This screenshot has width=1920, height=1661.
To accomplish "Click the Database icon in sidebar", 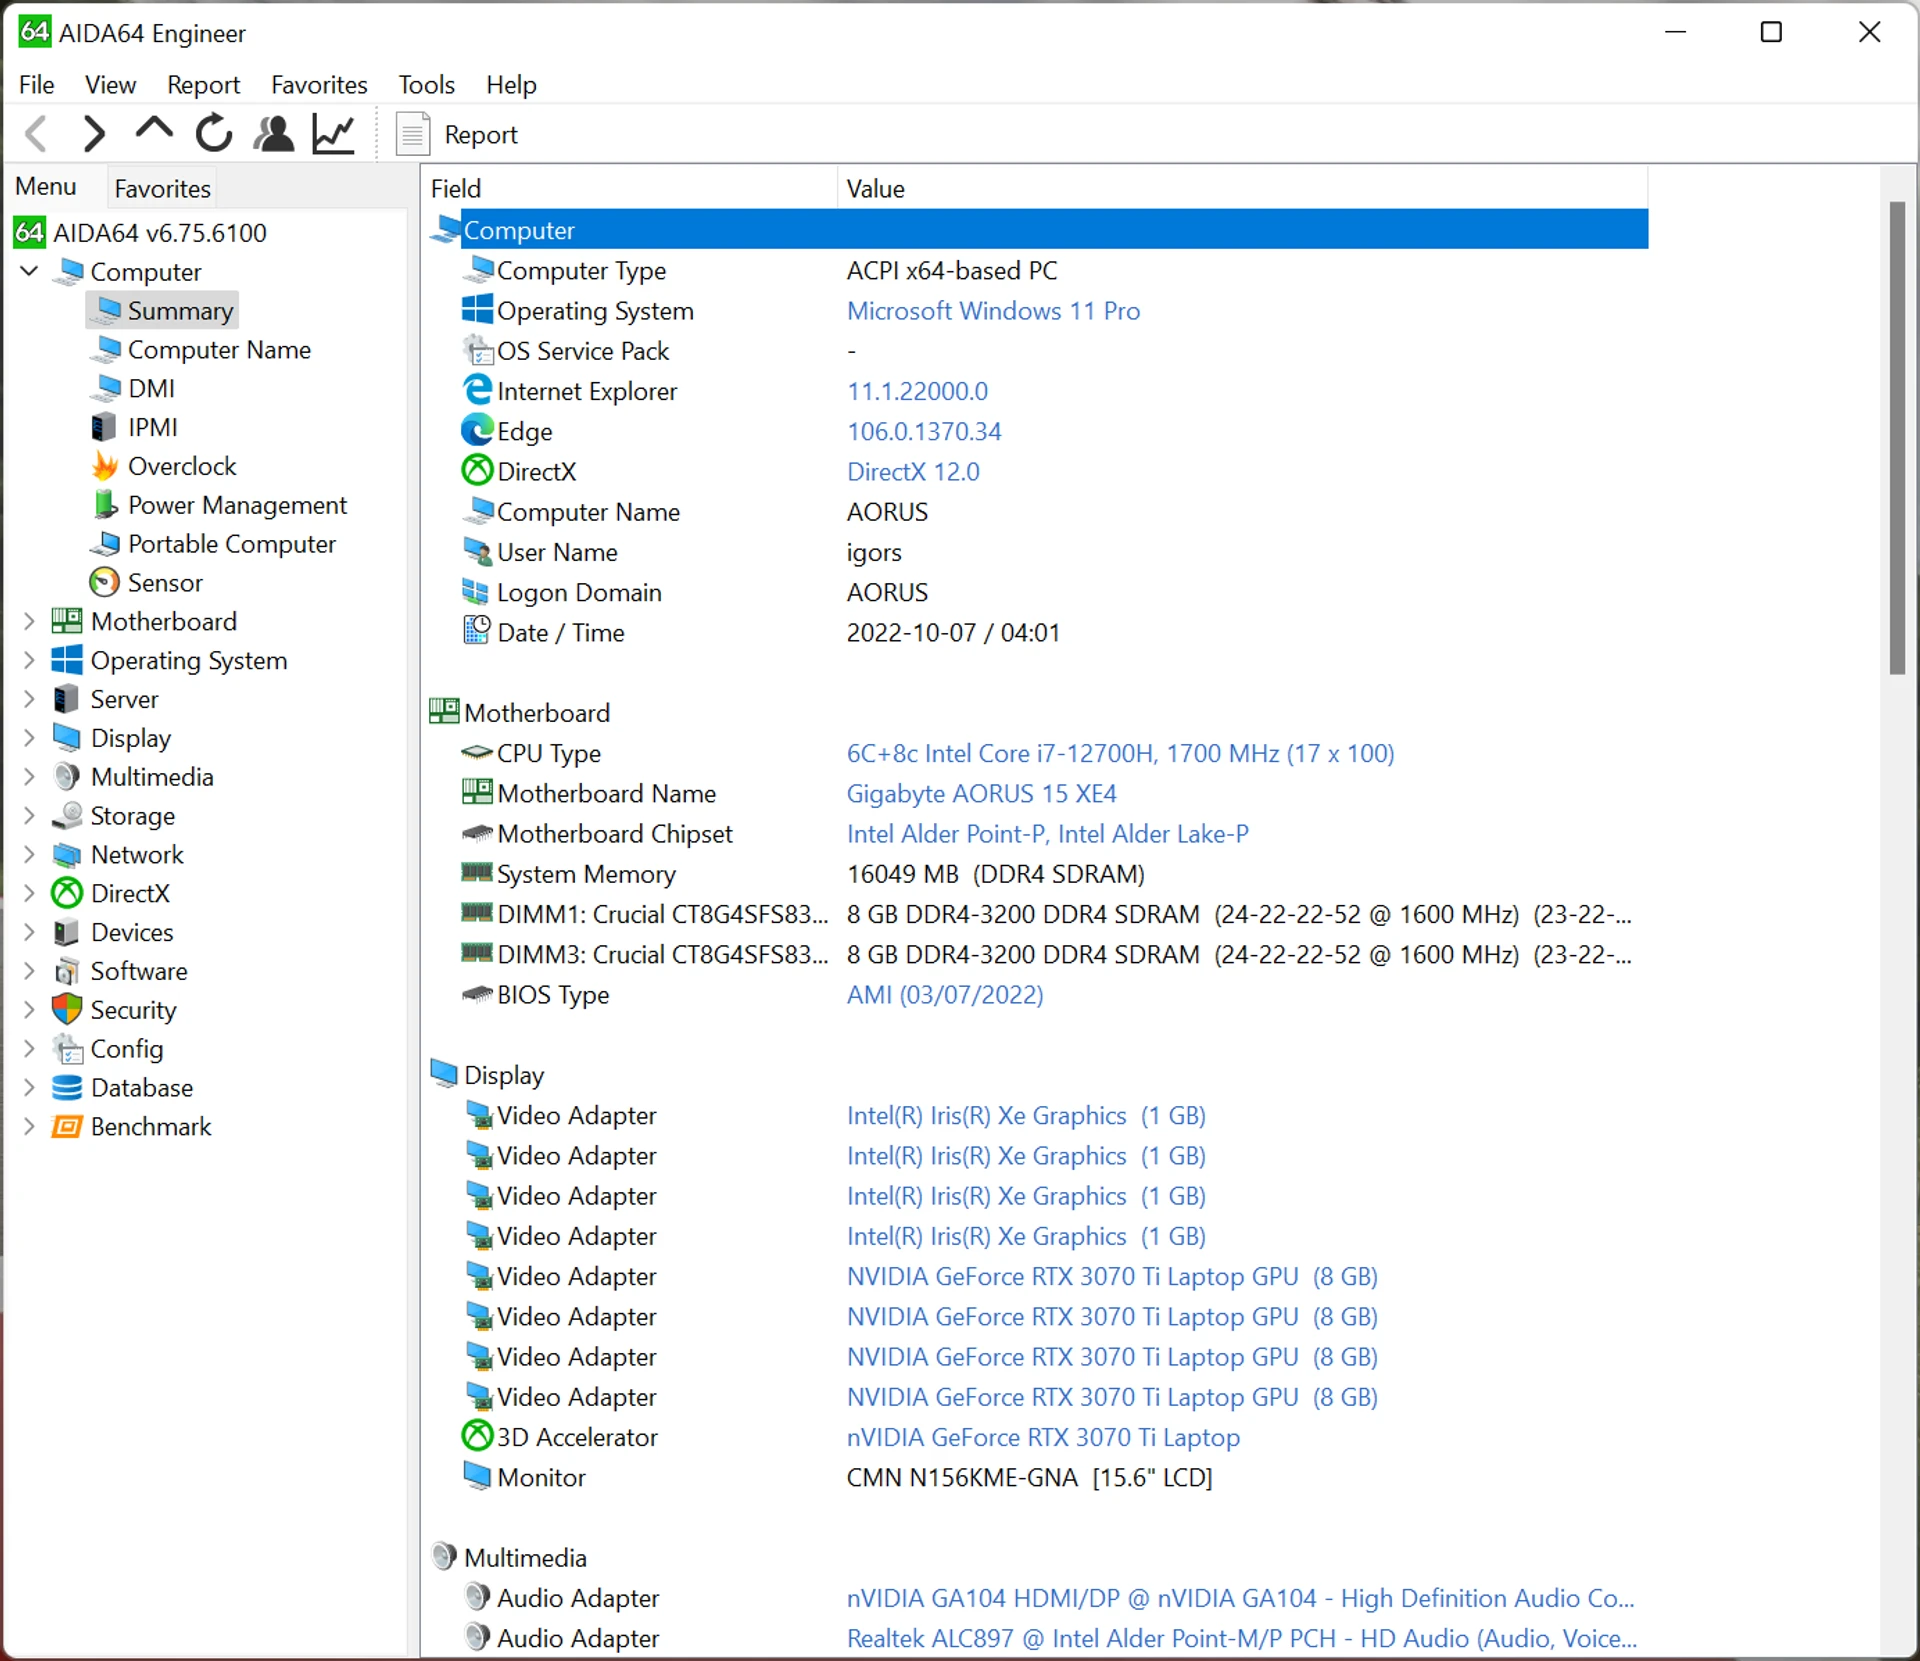I will (67, 1088).
